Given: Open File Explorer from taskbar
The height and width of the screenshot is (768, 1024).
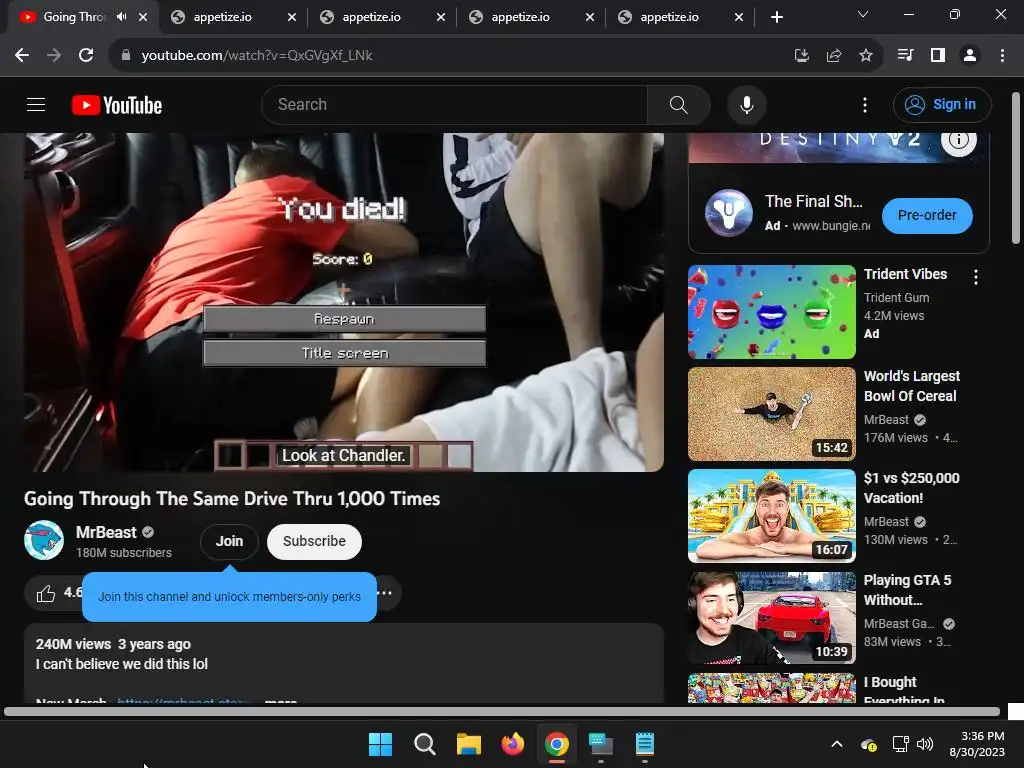Looking at the screenshot, I should (x=468, y=744).
